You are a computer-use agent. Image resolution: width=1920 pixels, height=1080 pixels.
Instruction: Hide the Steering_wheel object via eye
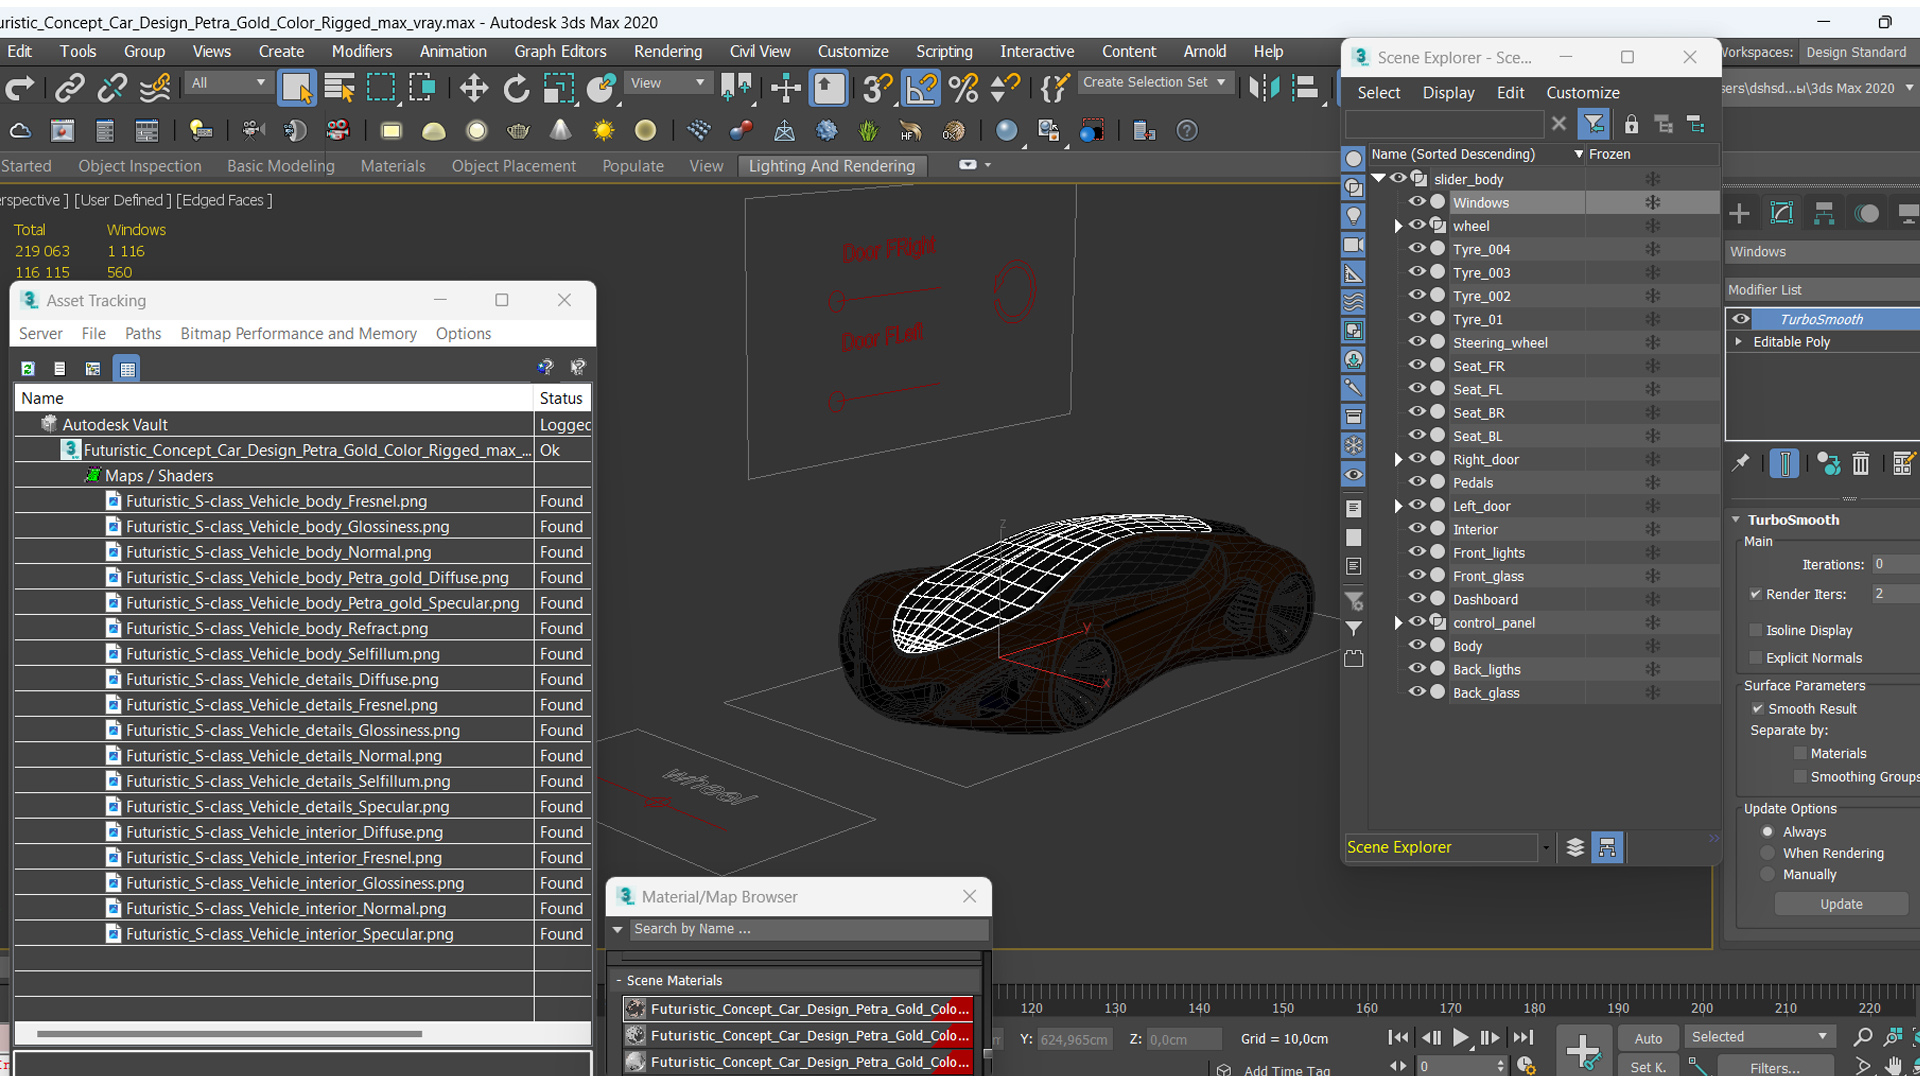[1417, 342]
